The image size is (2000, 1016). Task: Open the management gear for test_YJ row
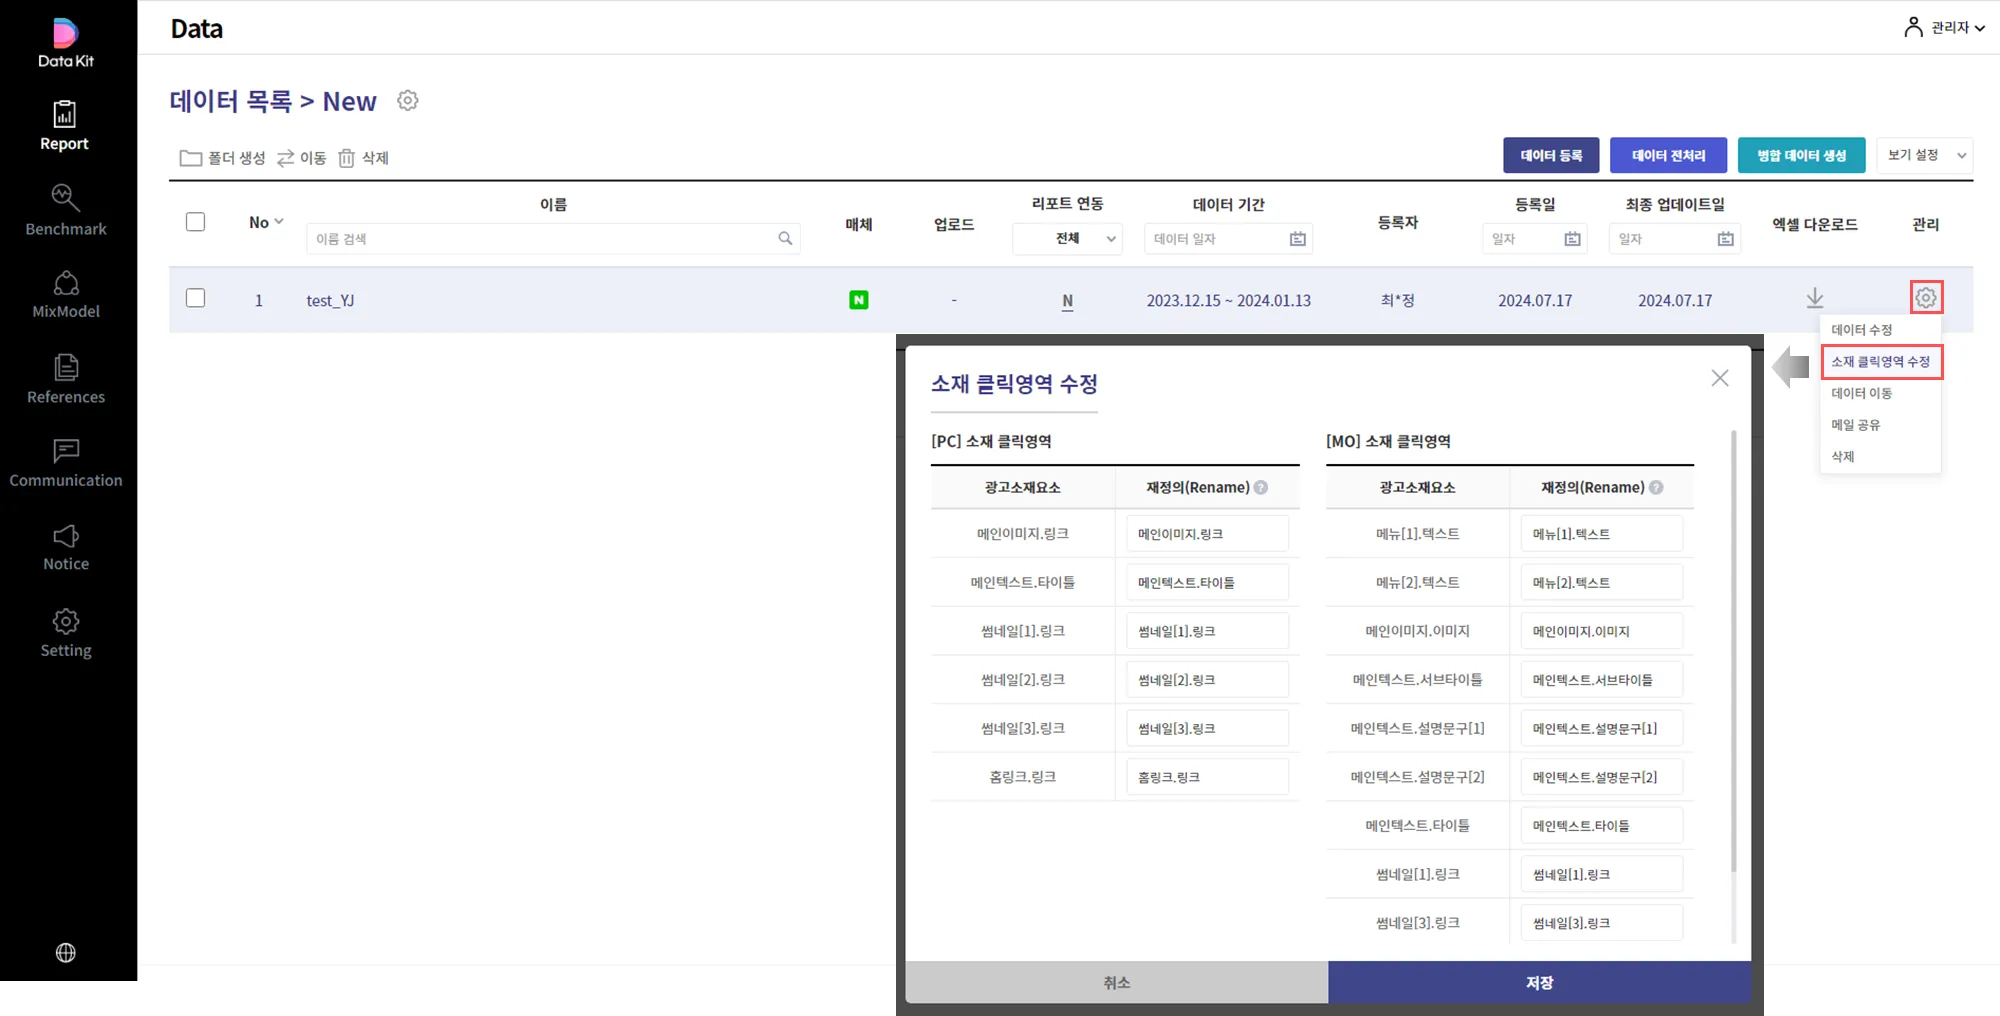(1926, 297)
